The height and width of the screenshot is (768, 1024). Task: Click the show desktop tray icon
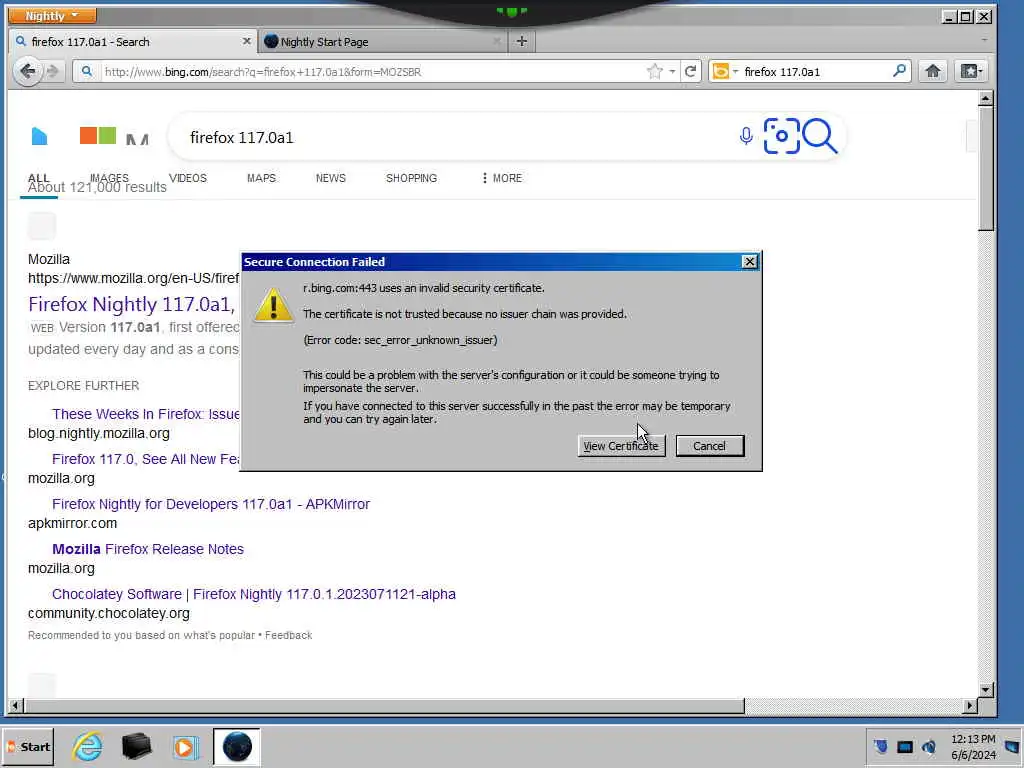pos(1012,746)
